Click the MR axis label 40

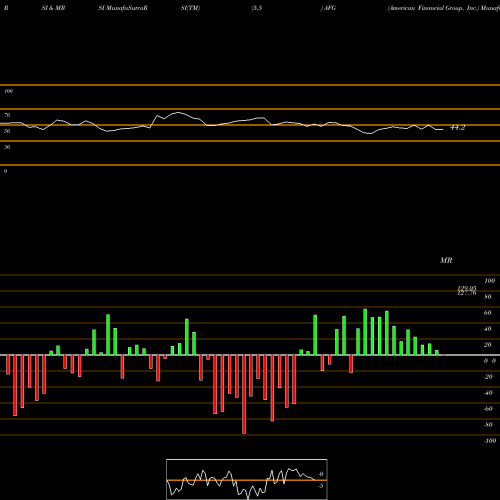[488, 329]
